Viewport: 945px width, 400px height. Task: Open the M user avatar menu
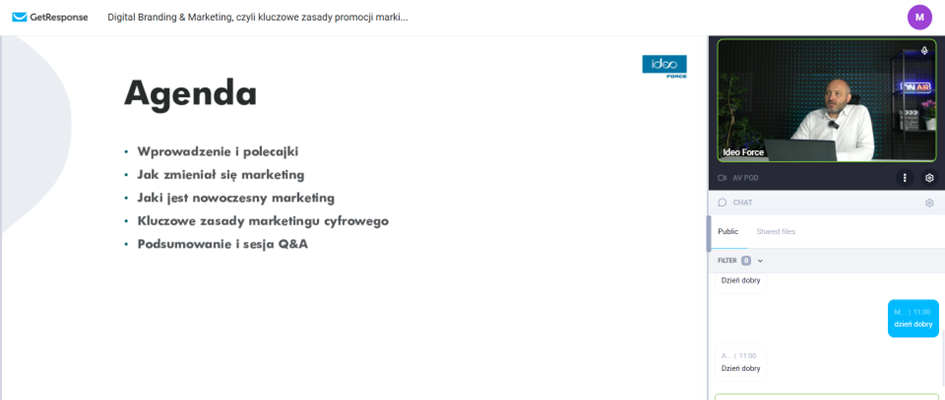point(919,17)
